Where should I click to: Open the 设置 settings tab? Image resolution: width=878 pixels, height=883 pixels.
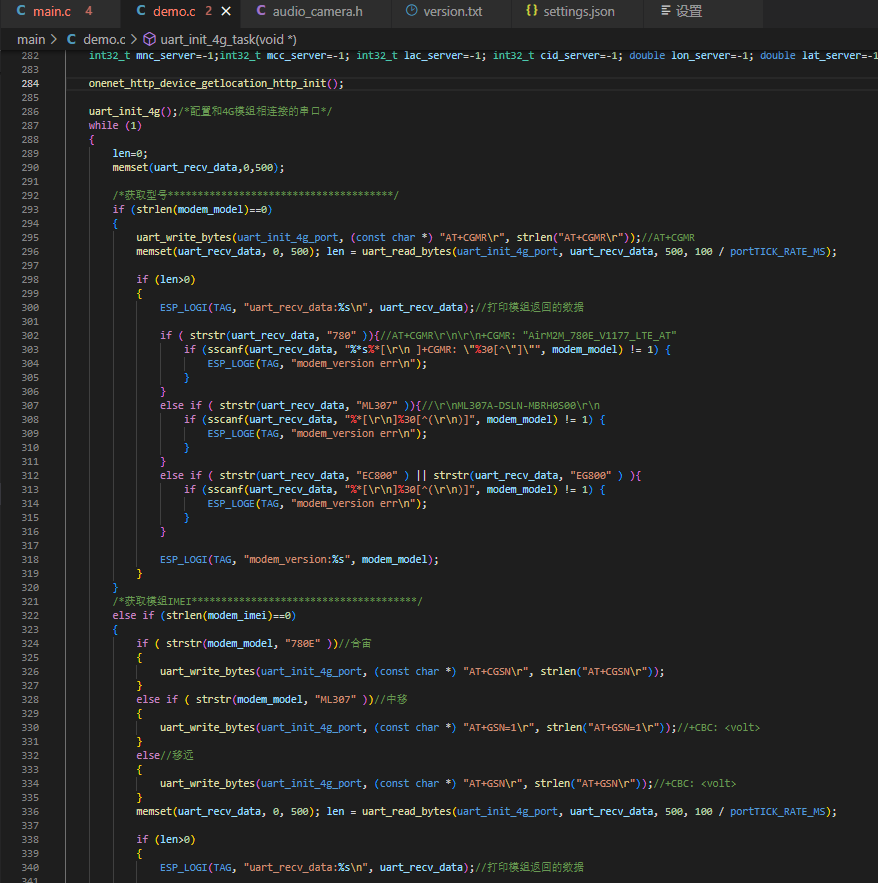coord(688,11)
